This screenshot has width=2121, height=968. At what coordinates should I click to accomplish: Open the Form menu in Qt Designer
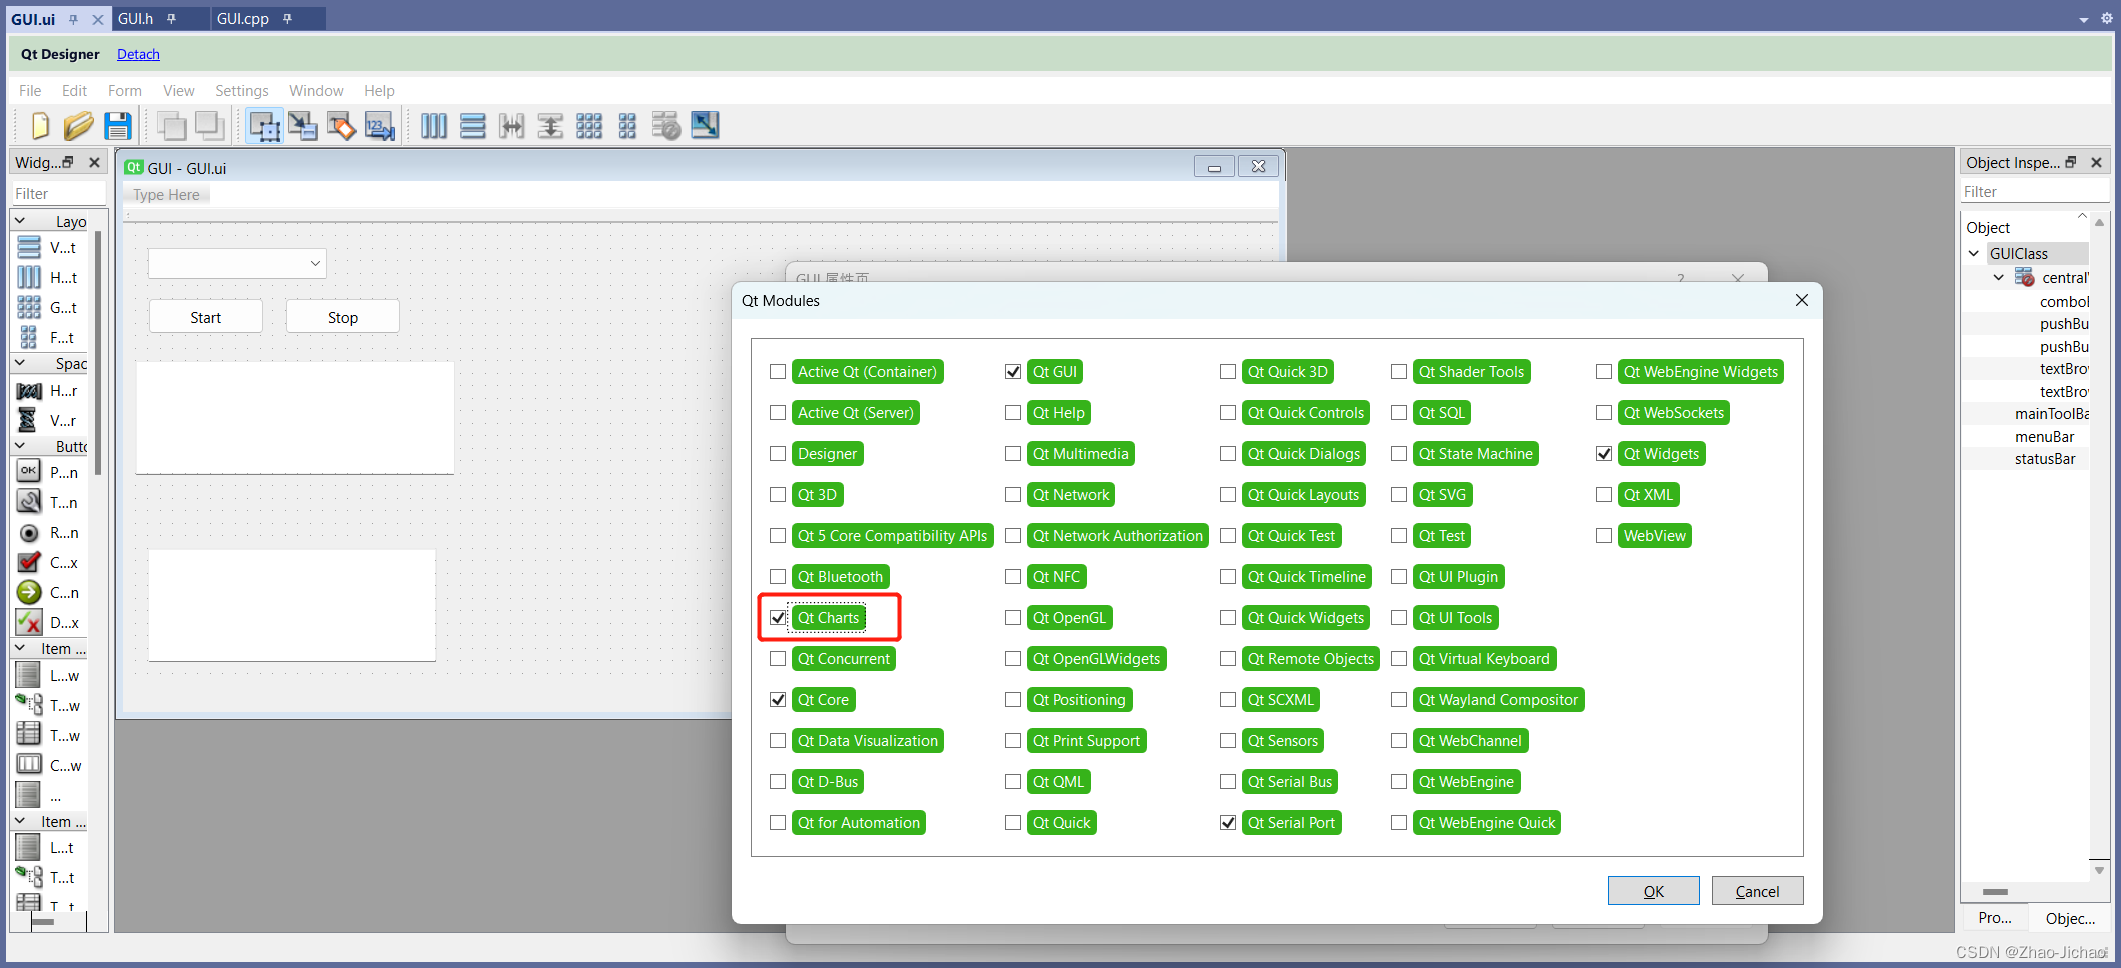pos(125,91)
